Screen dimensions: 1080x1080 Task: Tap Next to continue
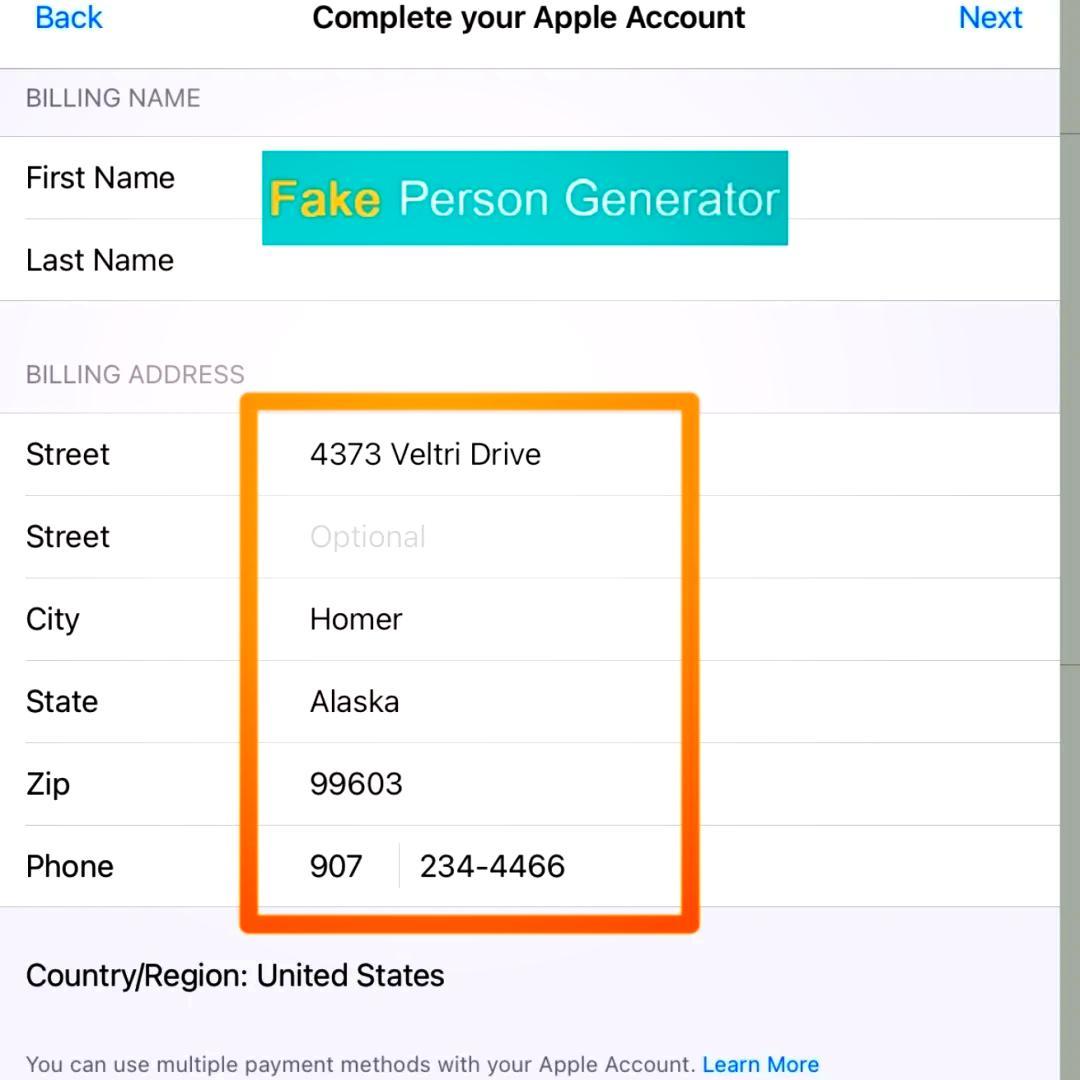point(990,18)
